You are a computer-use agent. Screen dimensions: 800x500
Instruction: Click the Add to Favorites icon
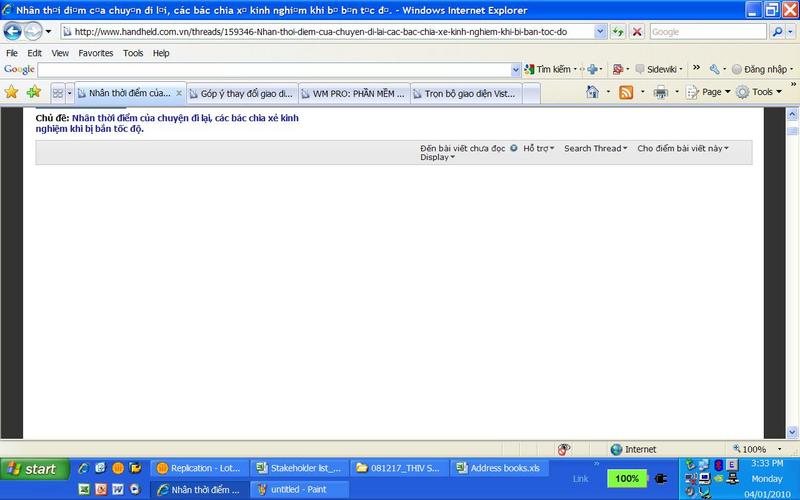pyautogui.click(x=33, y=92)
